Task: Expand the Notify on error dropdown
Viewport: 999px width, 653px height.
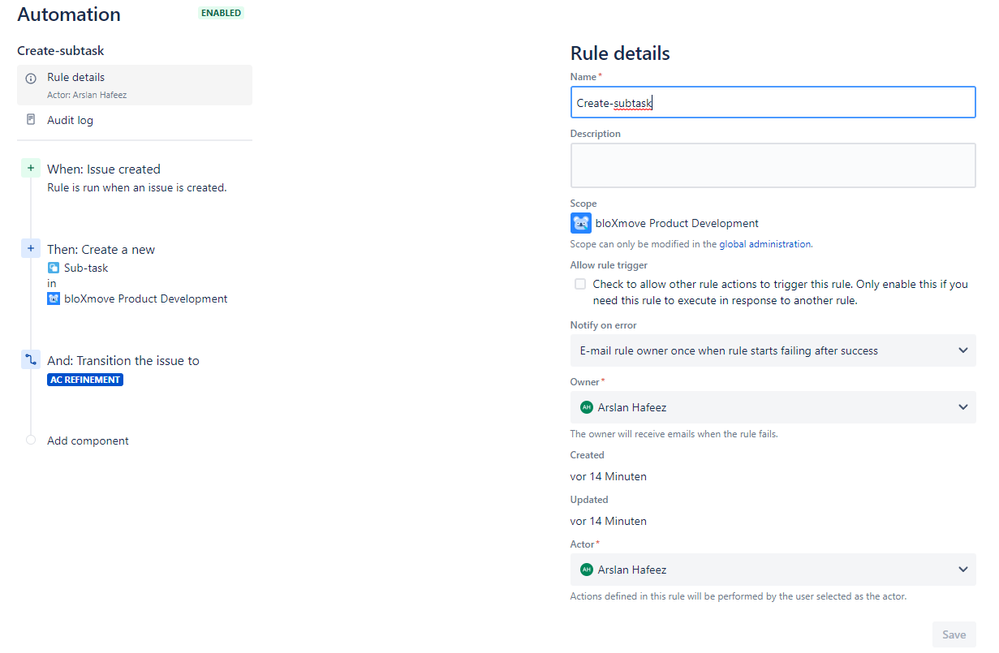Action: (x=772, y=350)
